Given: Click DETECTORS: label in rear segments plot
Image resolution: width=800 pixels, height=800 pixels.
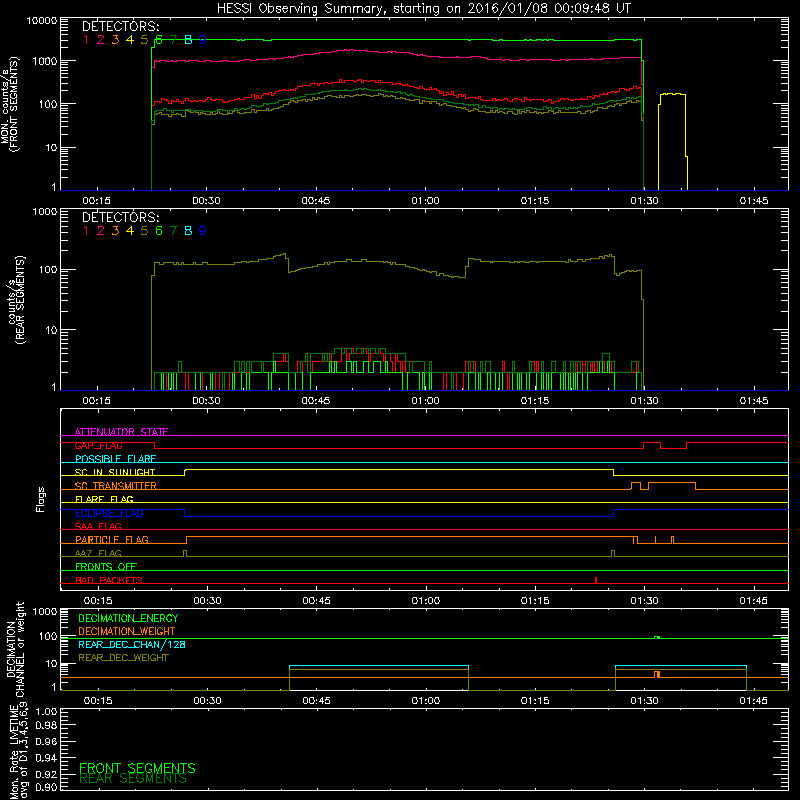Looking at the screenshot, I should coord(120,218).
